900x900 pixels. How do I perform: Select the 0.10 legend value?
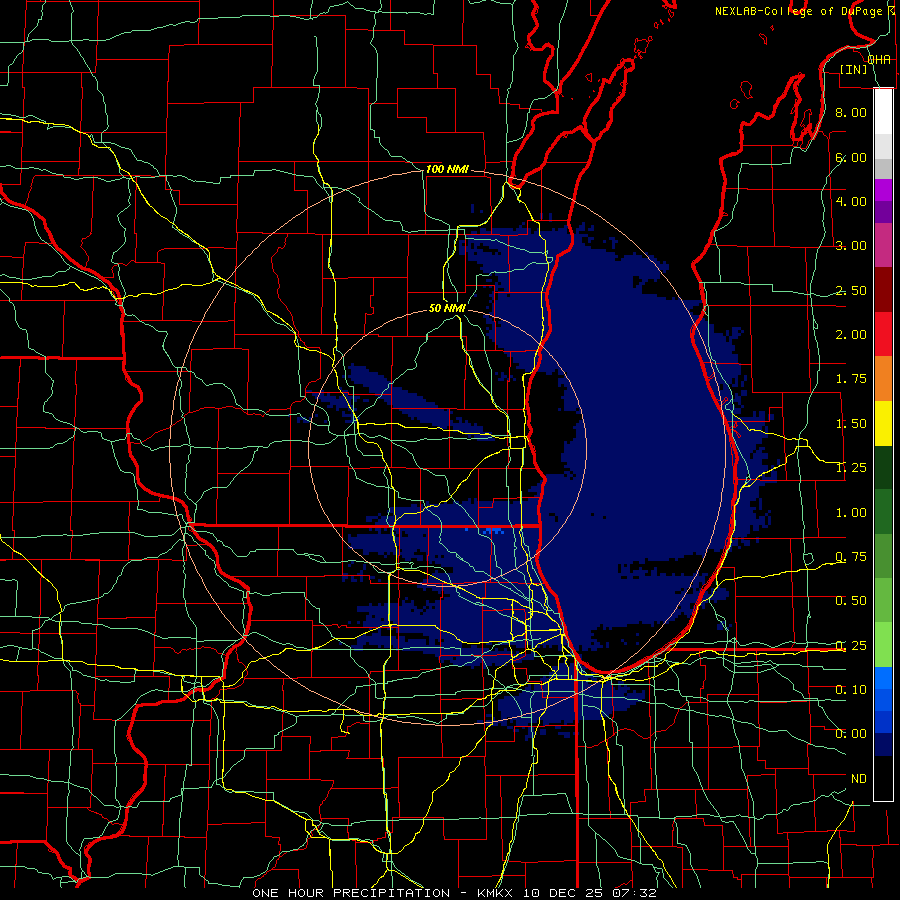pos(851,690)
